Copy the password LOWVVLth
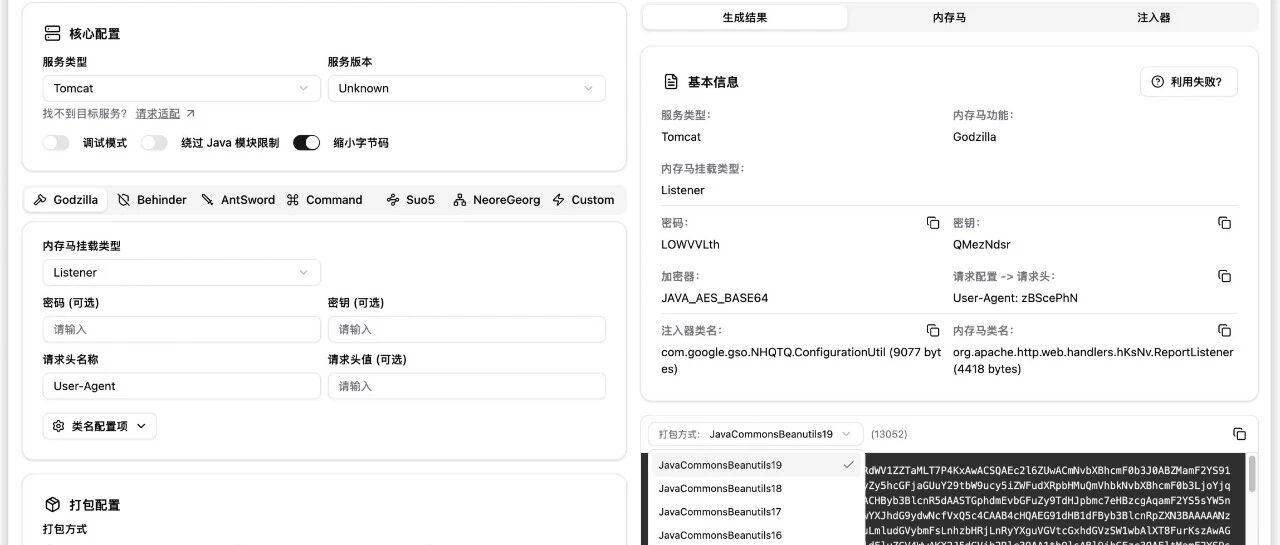The width and height of the screenshot is (1280, 545). (x=933, y=223)
